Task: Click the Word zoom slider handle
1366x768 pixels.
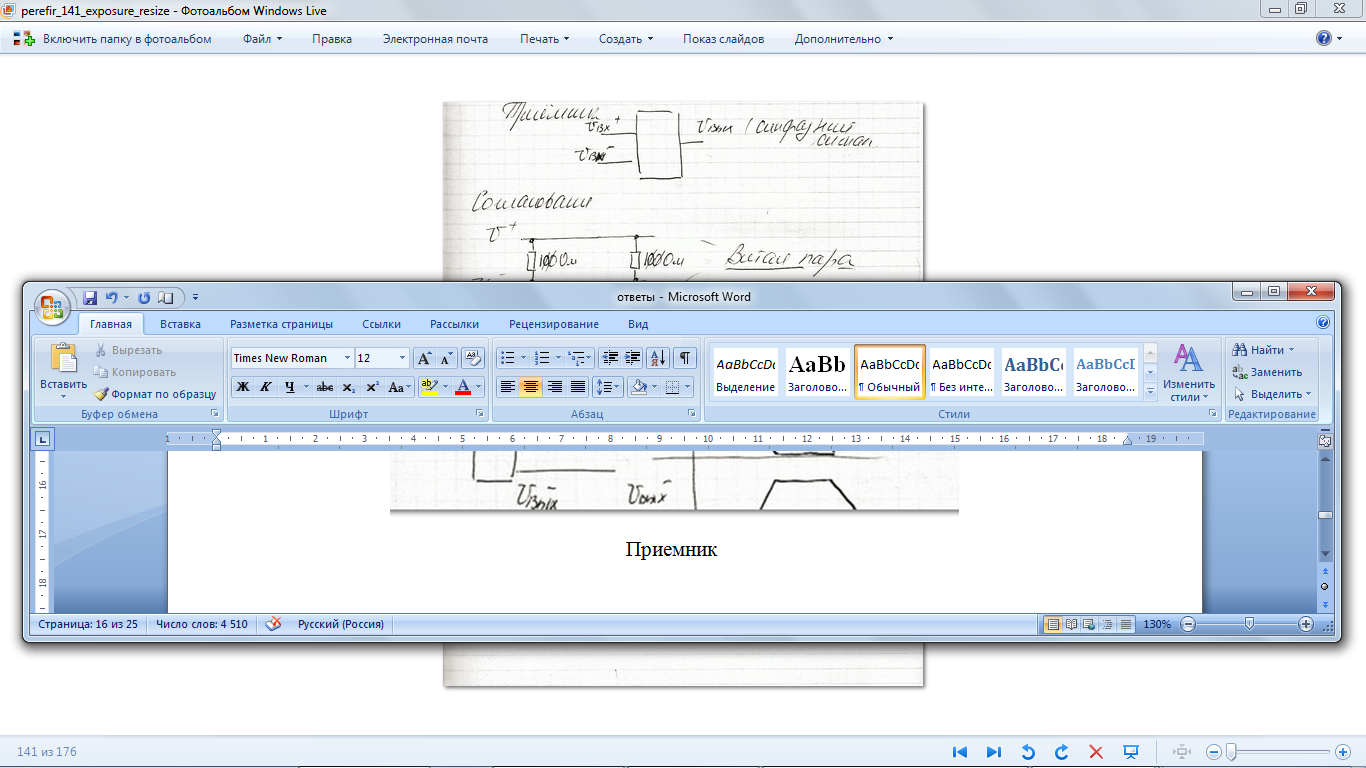Action: click(1249, 624)
